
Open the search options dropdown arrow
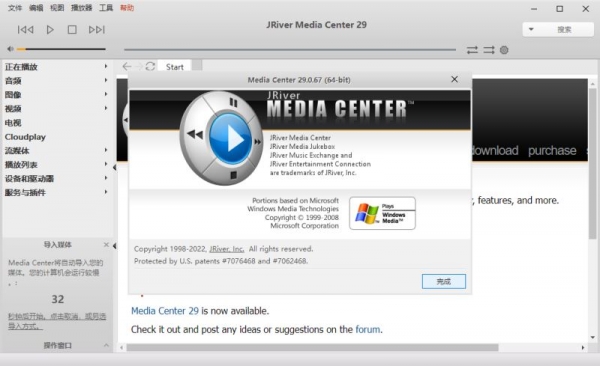click(531, 29)
